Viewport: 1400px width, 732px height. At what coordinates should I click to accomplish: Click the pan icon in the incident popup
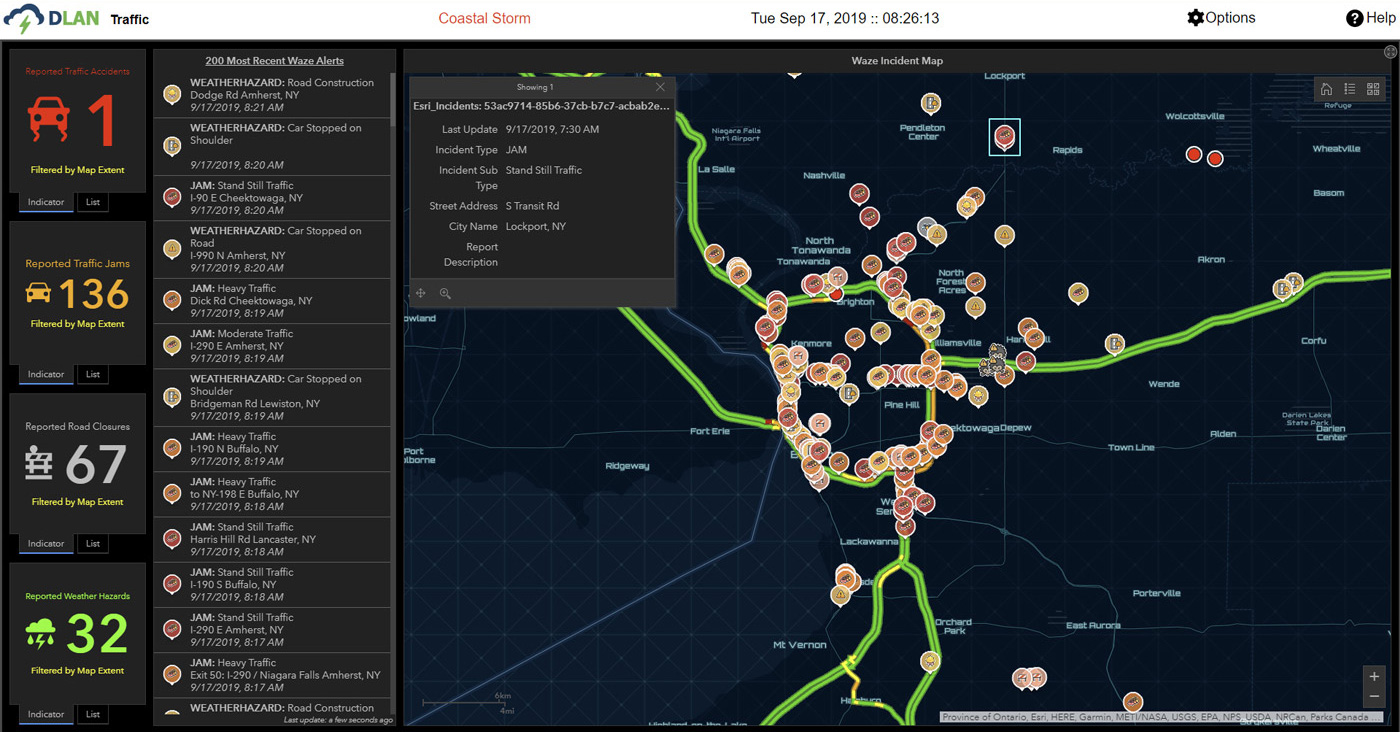tap(421, 293)
